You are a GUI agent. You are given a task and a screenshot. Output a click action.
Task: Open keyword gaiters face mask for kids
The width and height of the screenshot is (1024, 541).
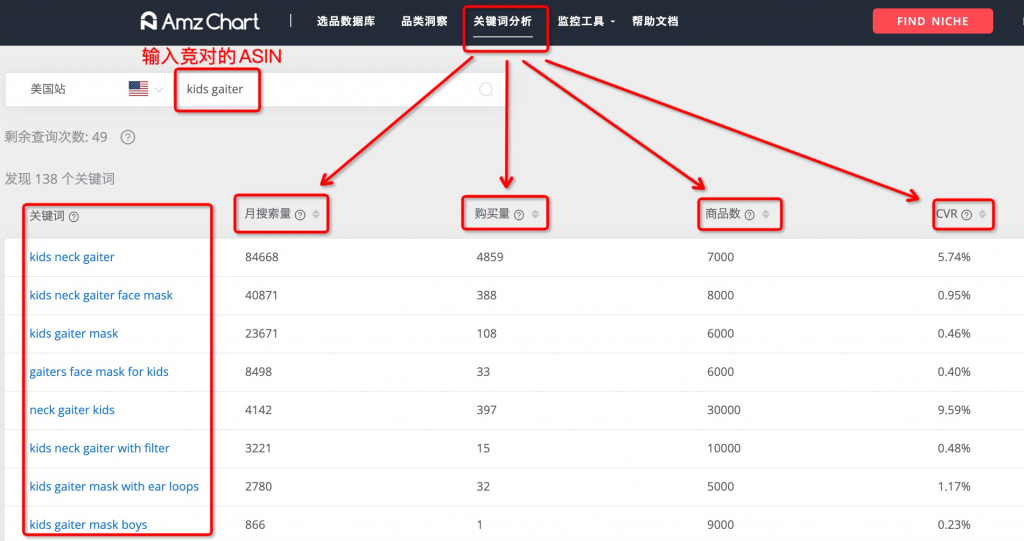pos(99,372)
